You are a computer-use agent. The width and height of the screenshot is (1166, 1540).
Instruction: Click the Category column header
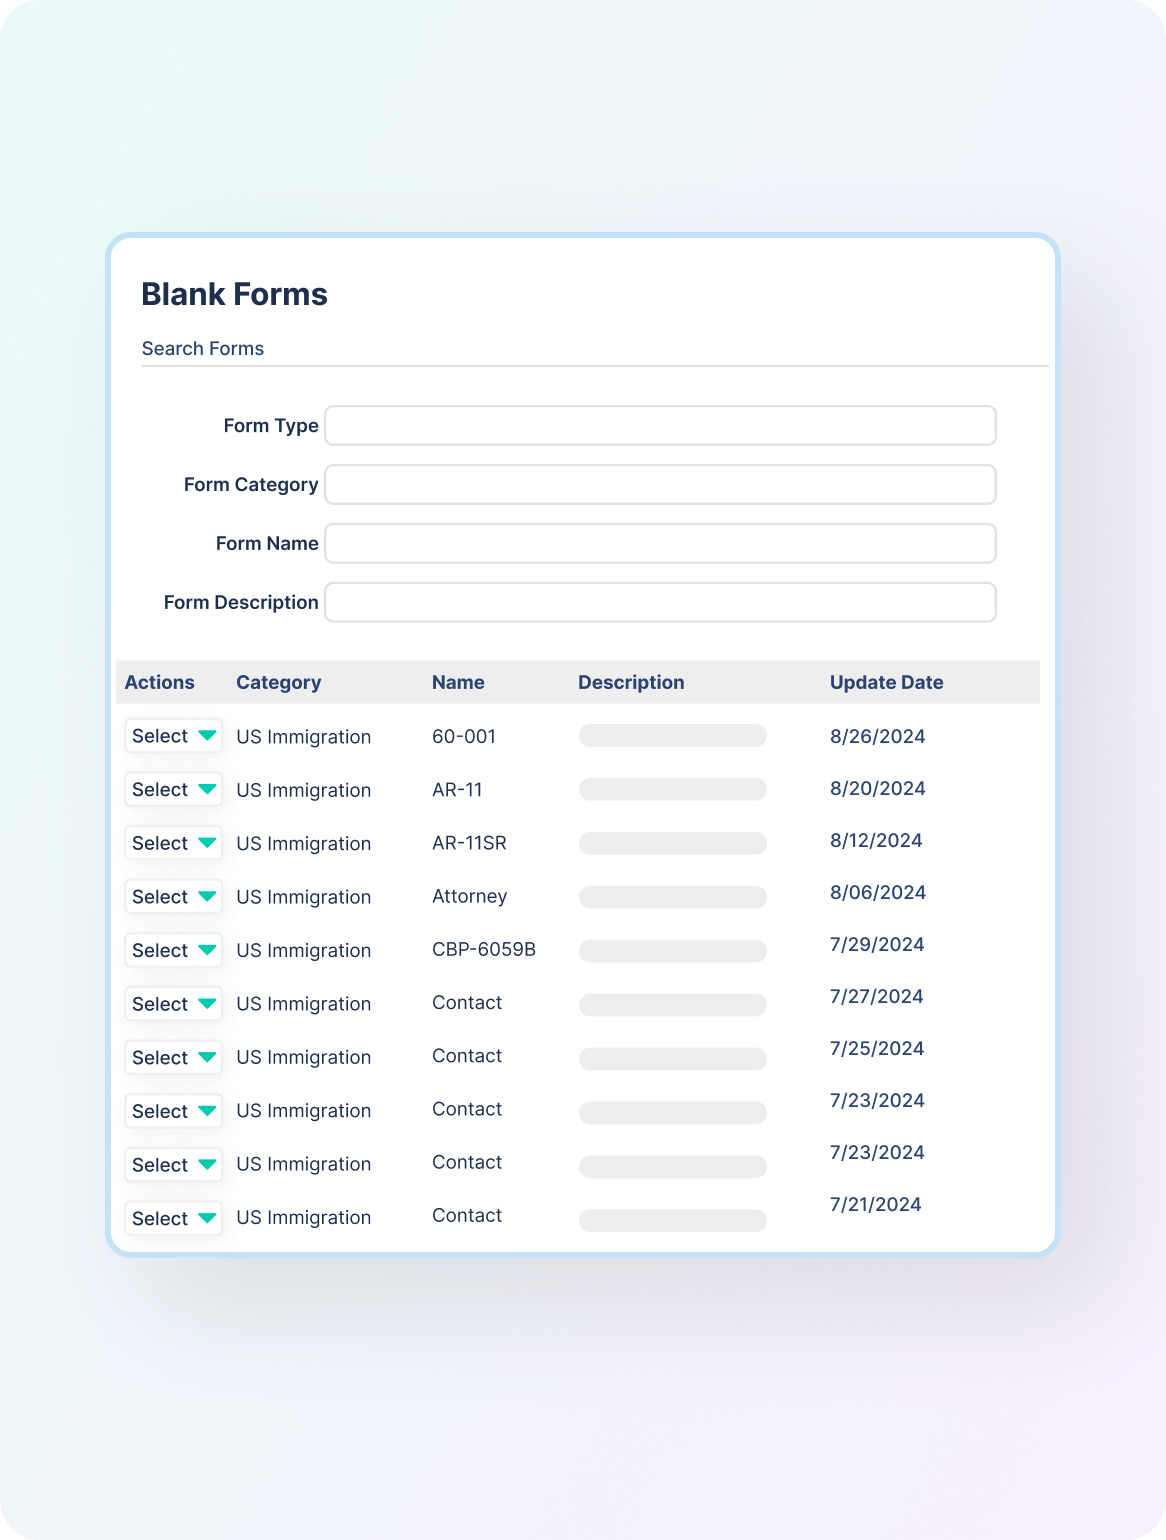click(x=278, y=682)
